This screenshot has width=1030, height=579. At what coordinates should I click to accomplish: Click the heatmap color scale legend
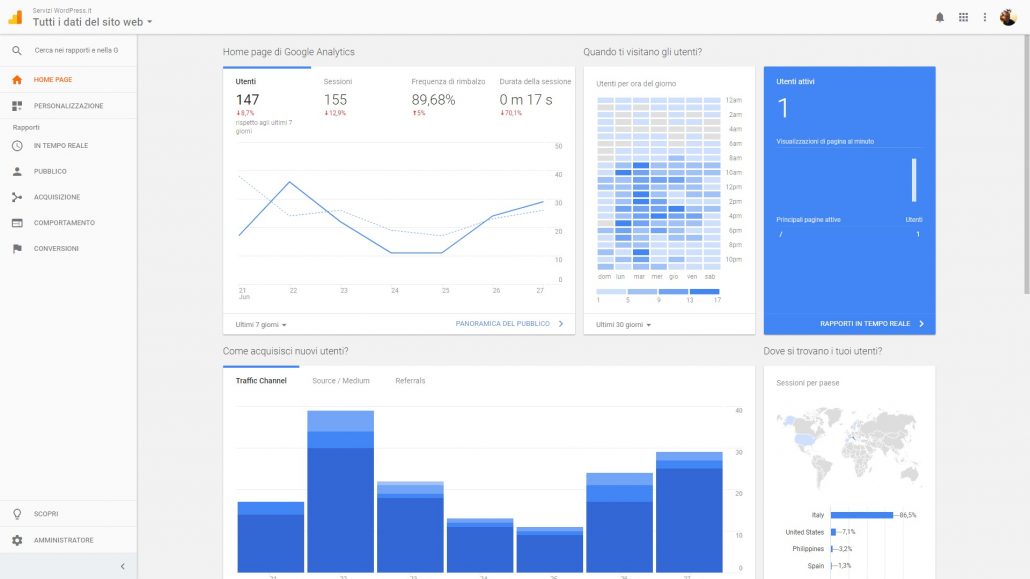pyautogui.click(x=658, y=292)
